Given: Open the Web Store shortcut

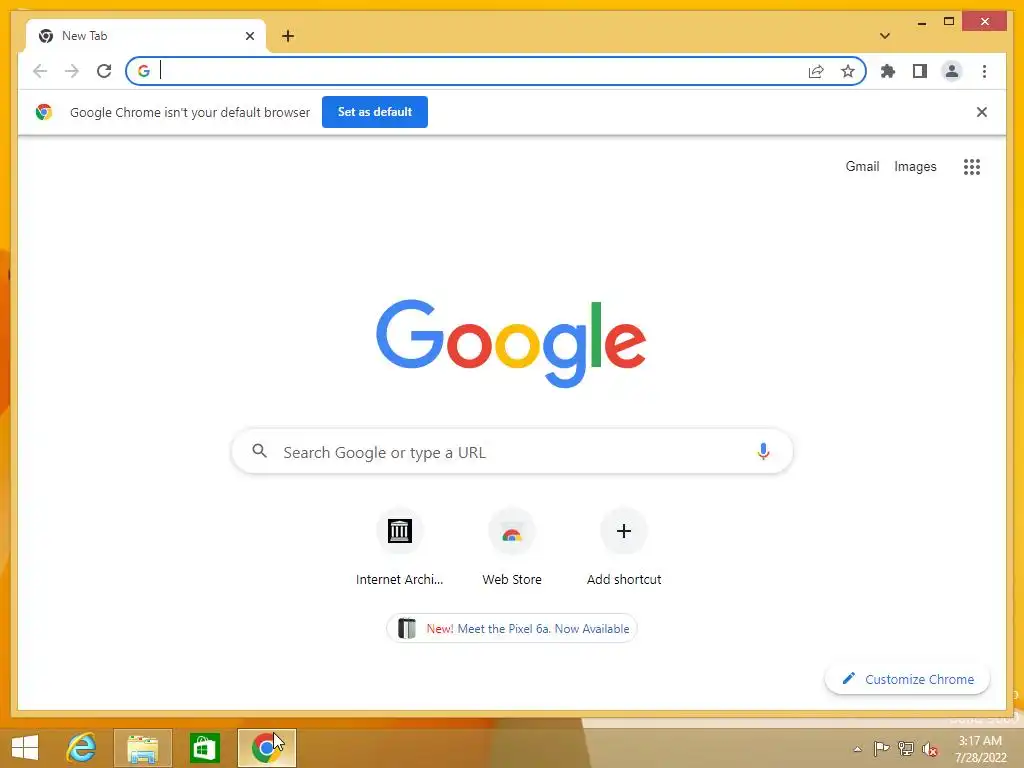Looking at the screenshot, I should tap(512, 547).
